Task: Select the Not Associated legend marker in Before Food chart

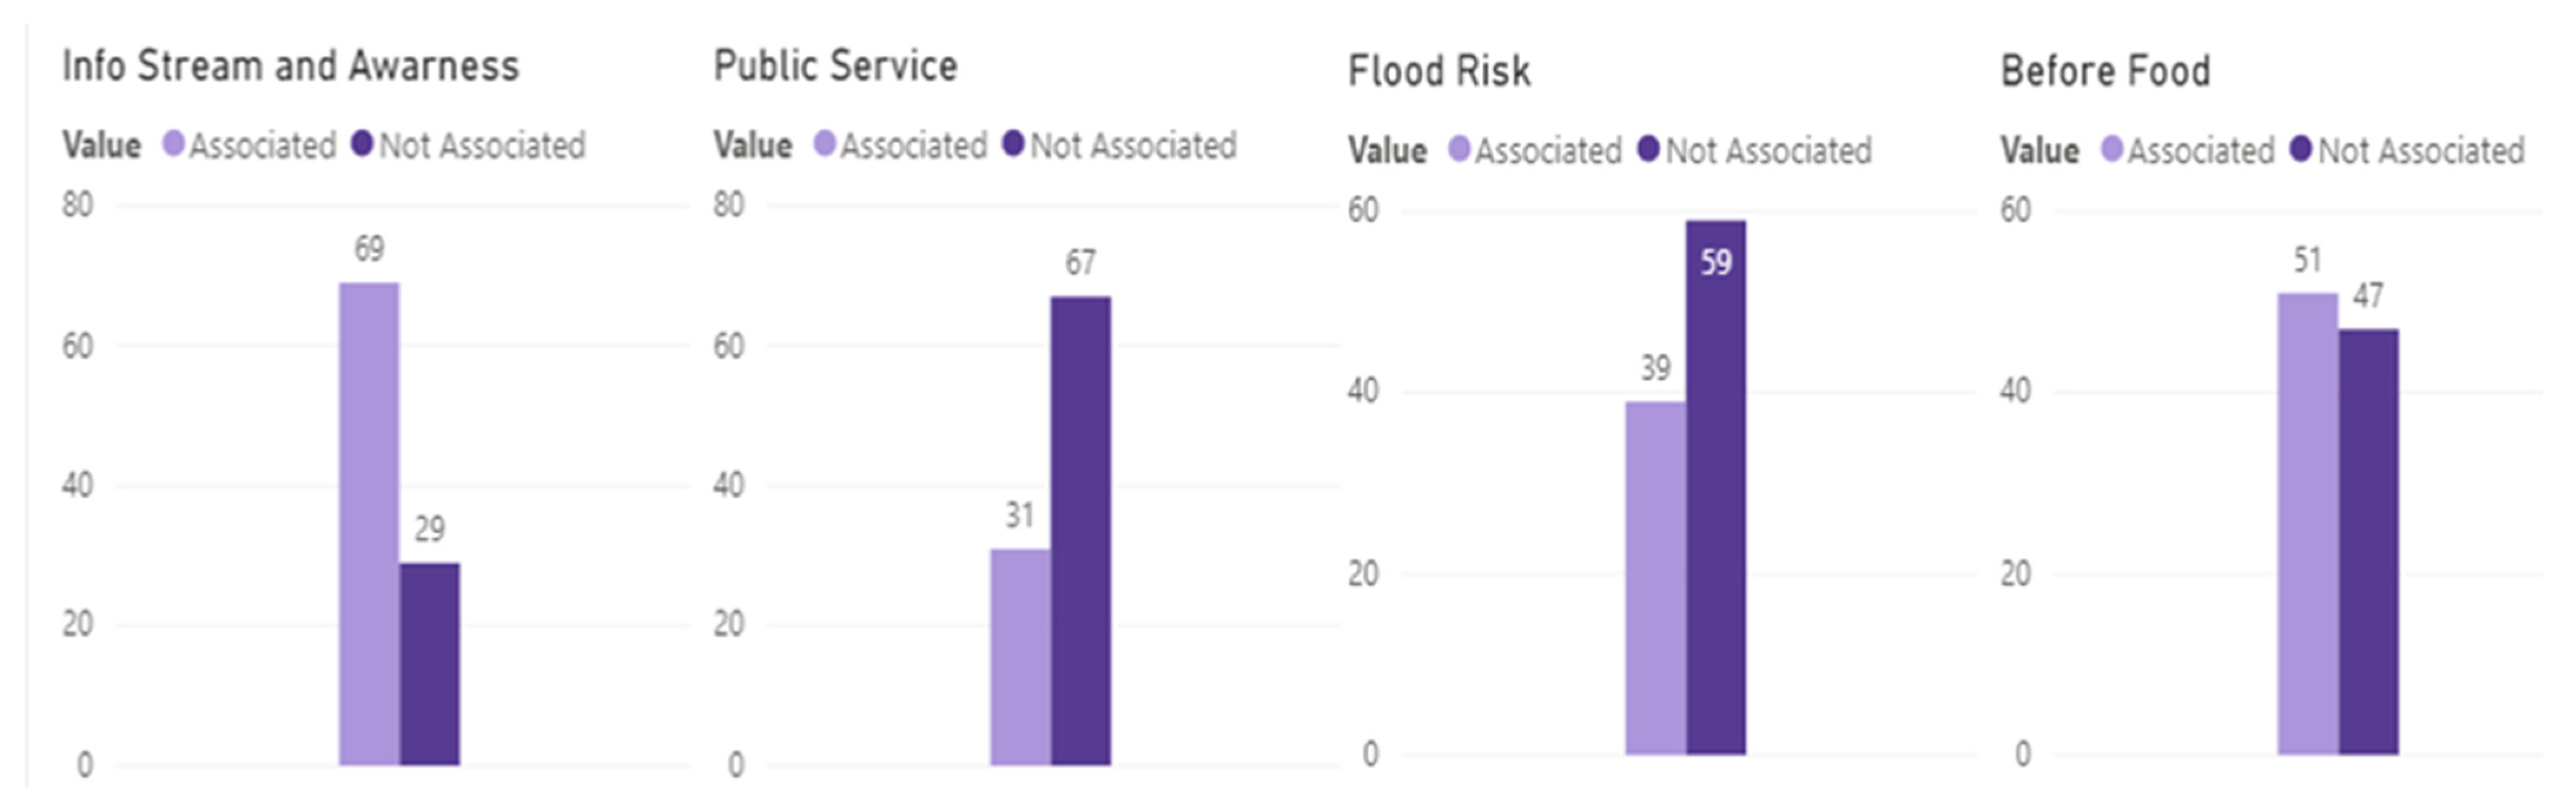Action: click(2301, 150)
